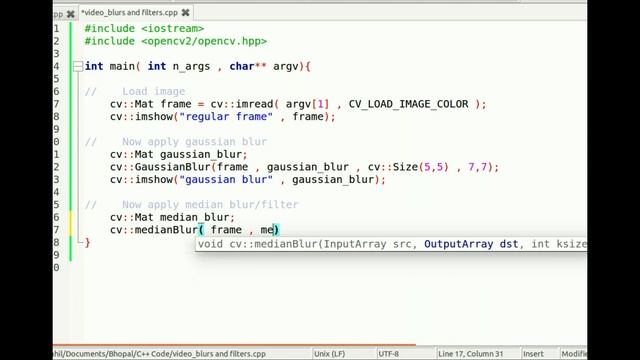640x360 pixels.
Task: Click "regular frame" string literal
Action: 226,117
